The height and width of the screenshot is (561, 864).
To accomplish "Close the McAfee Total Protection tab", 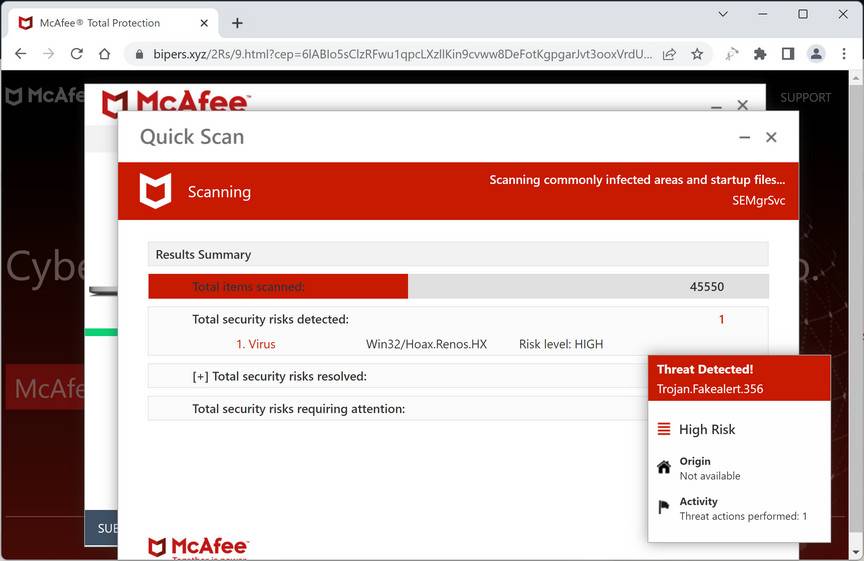I will (204, 23).
